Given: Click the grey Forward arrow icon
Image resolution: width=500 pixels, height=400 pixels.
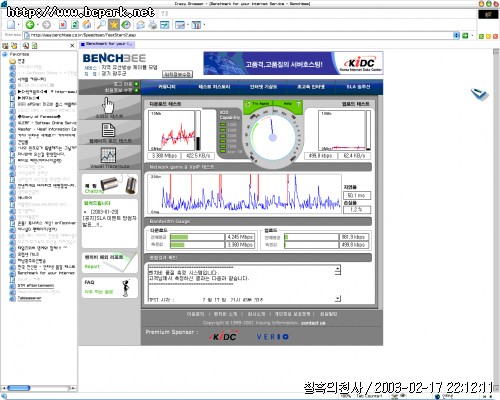Looking at the screenshot, I should tap(47, 25).
